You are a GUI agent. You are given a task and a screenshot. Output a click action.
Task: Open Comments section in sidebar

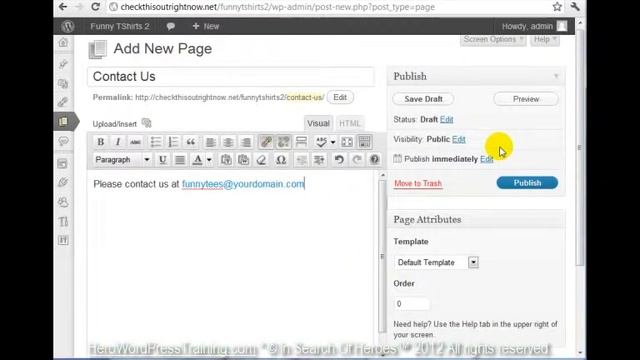63,141
